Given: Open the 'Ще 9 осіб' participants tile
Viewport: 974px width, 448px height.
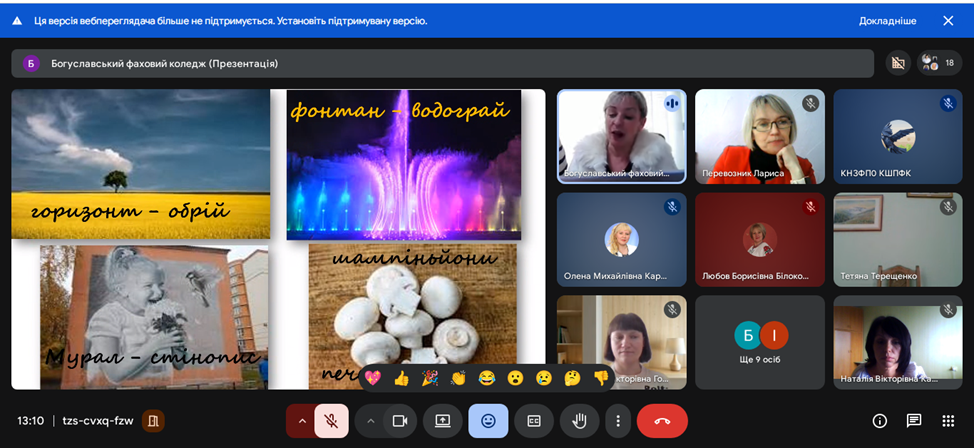Looking at the screenshot, I should [760, 342].
